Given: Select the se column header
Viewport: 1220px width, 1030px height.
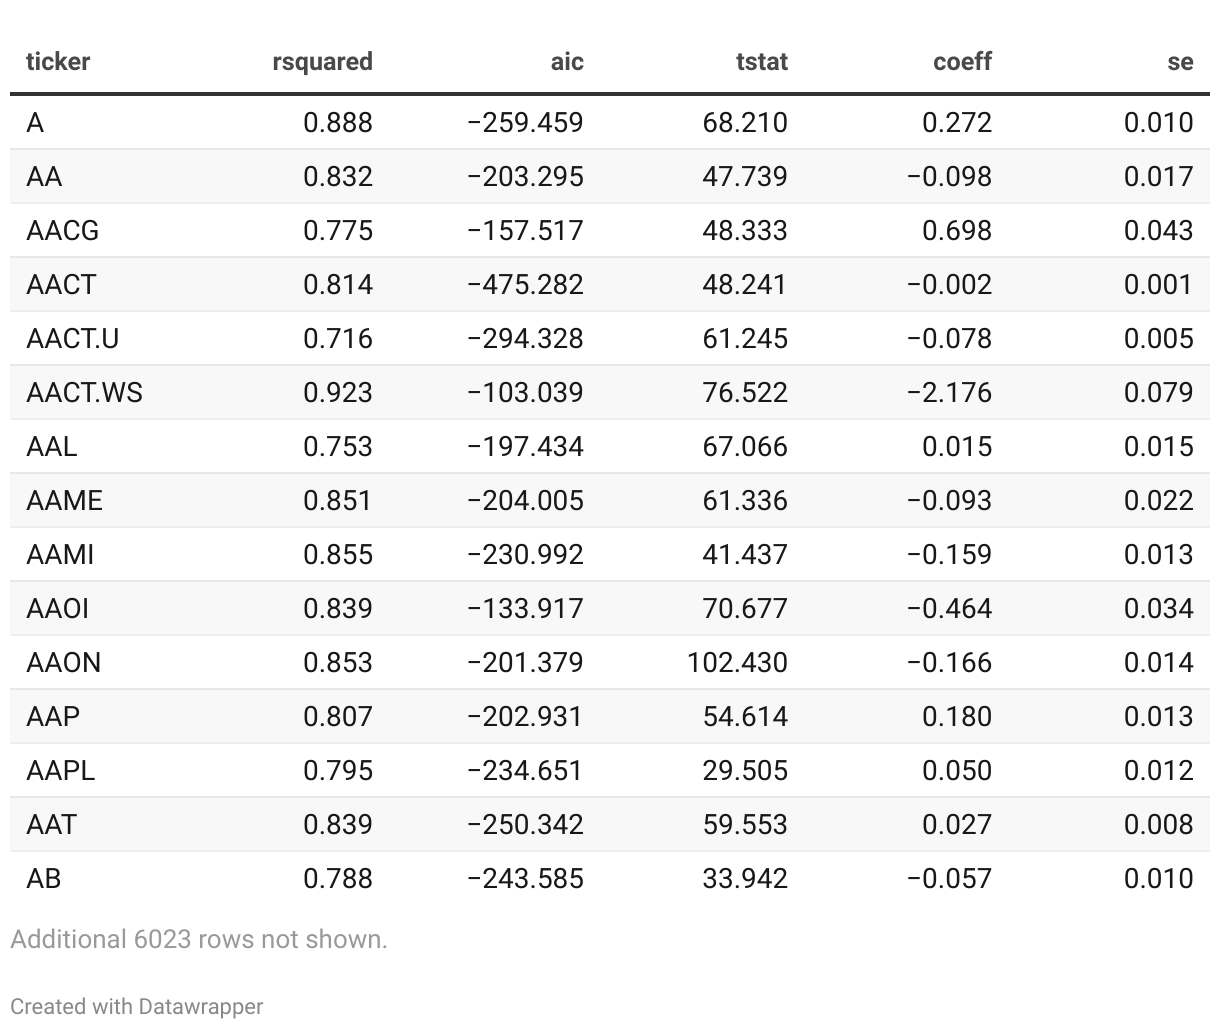Looking at the screenshot, I should 1180,62.
